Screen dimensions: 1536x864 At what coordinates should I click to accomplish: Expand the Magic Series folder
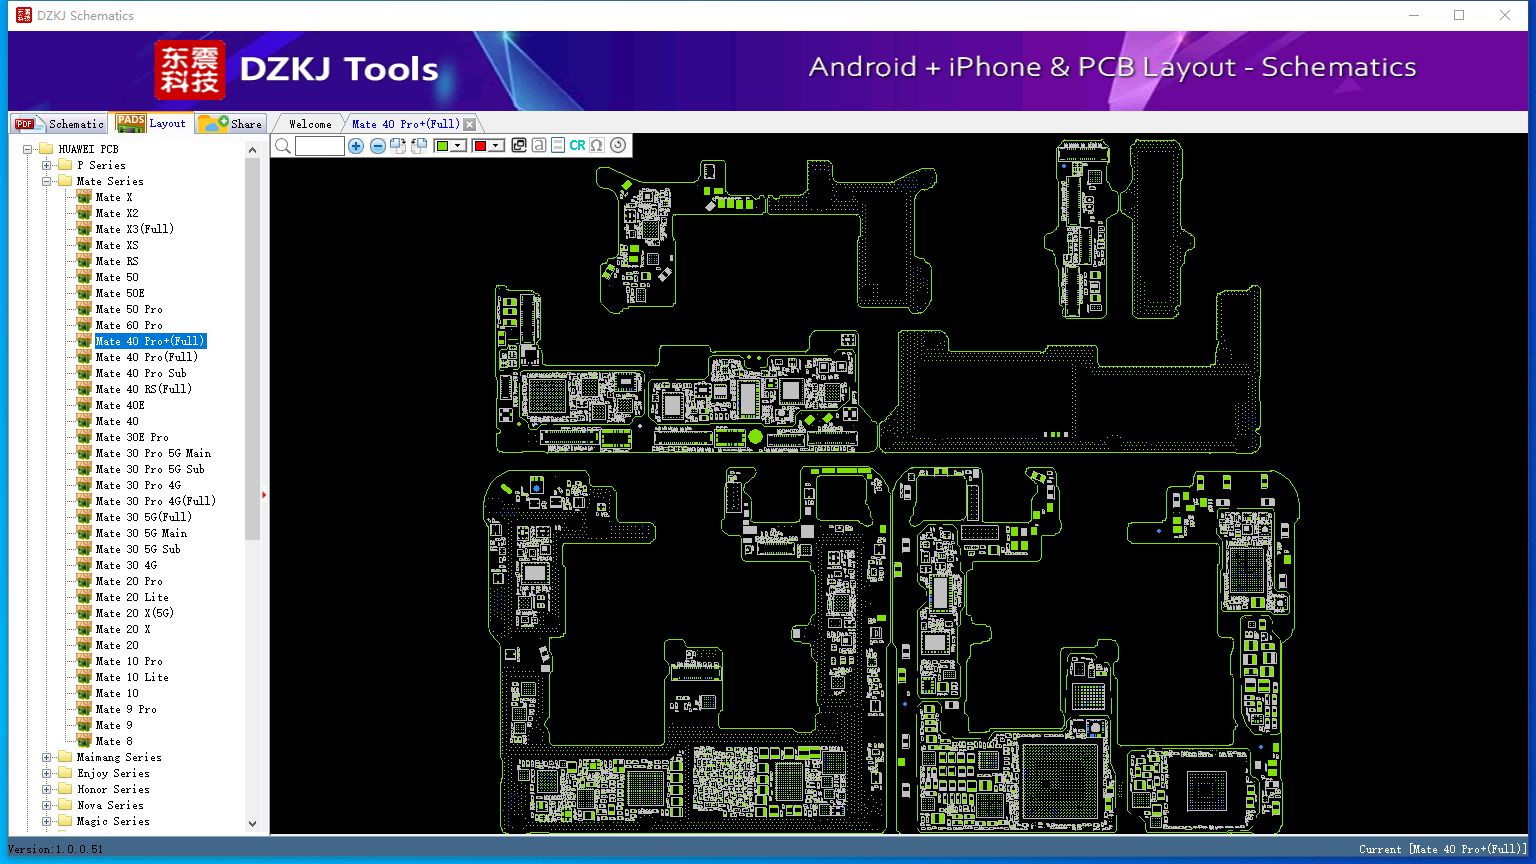point(47,821)
